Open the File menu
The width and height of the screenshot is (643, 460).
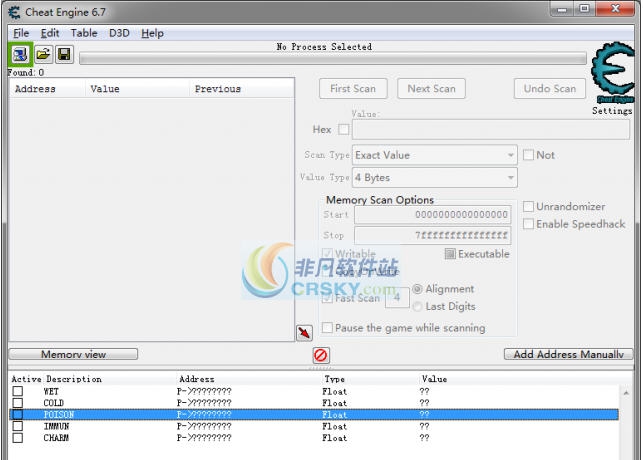point(21,33)
